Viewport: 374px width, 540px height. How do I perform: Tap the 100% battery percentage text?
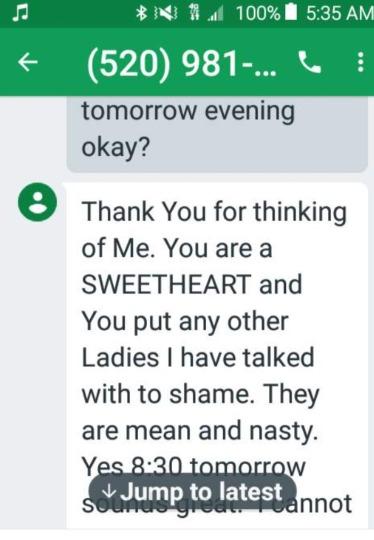click(258, 13)
